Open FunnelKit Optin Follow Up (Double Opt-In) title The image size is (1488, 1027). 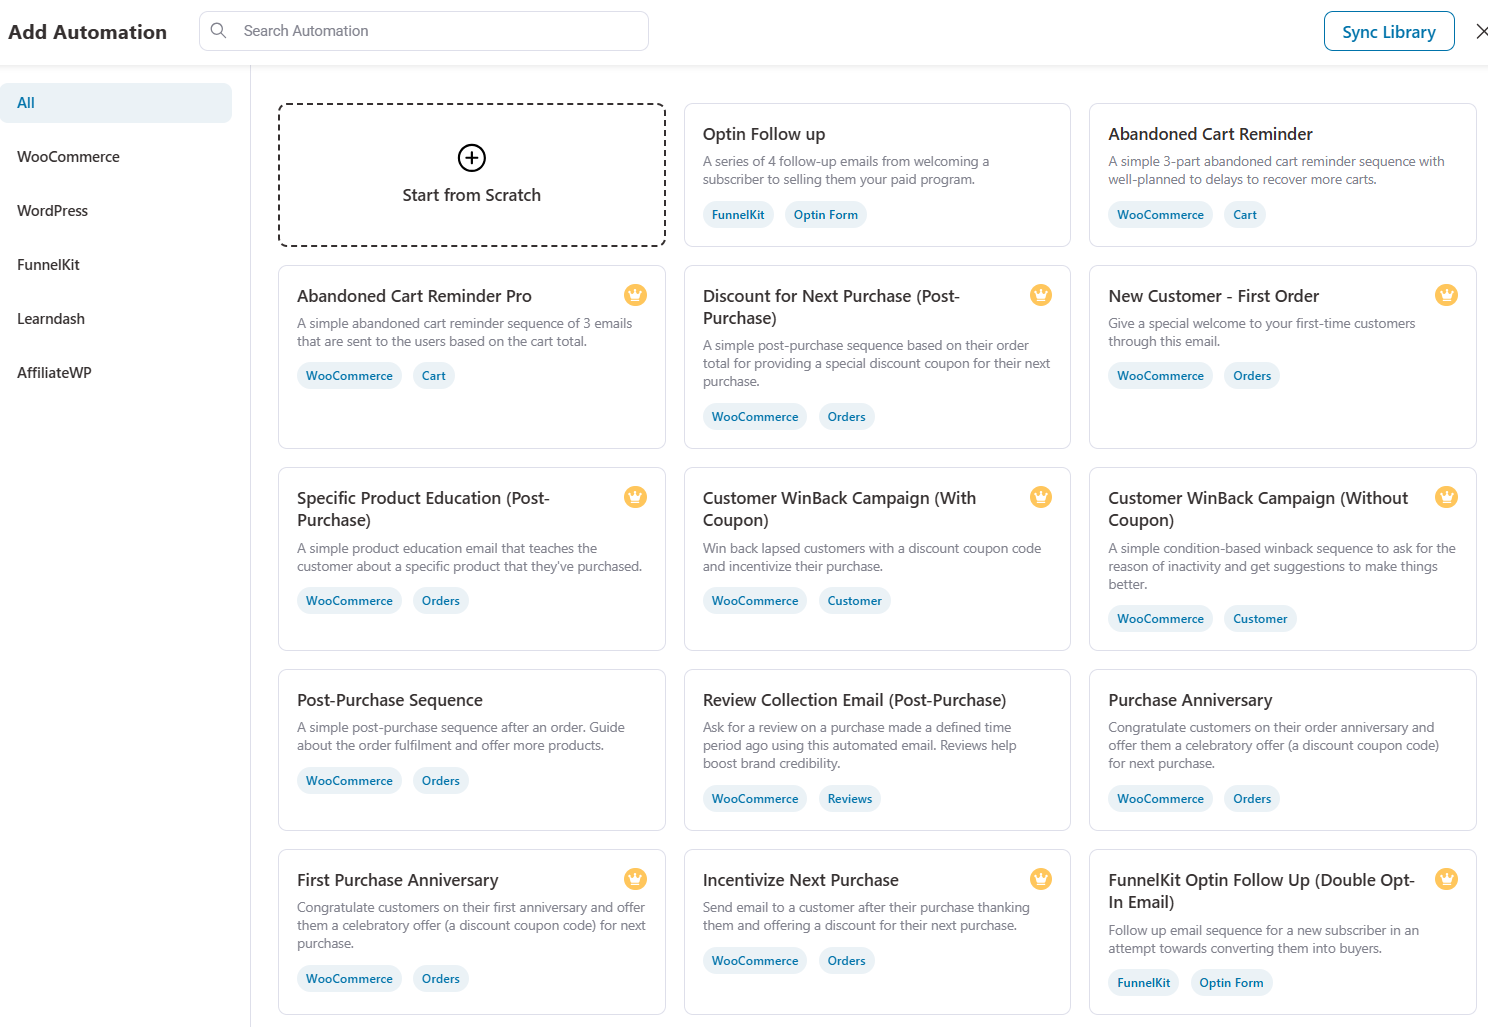pyautogui.click(x=1261, y=891)
